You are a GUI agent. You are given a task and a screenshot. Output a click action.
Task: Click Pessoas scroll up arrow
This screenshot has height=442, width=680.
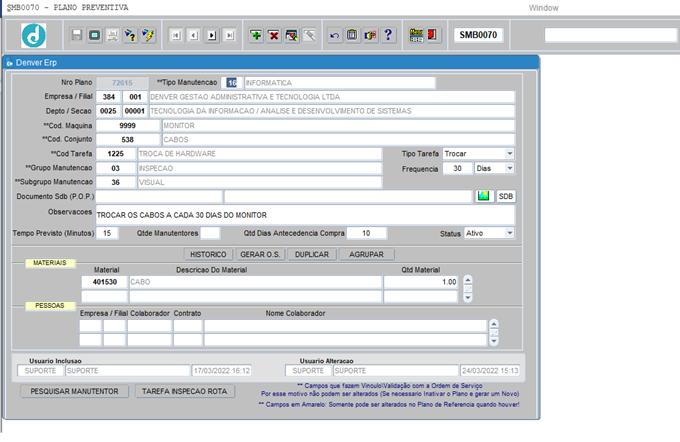(494, 324)
